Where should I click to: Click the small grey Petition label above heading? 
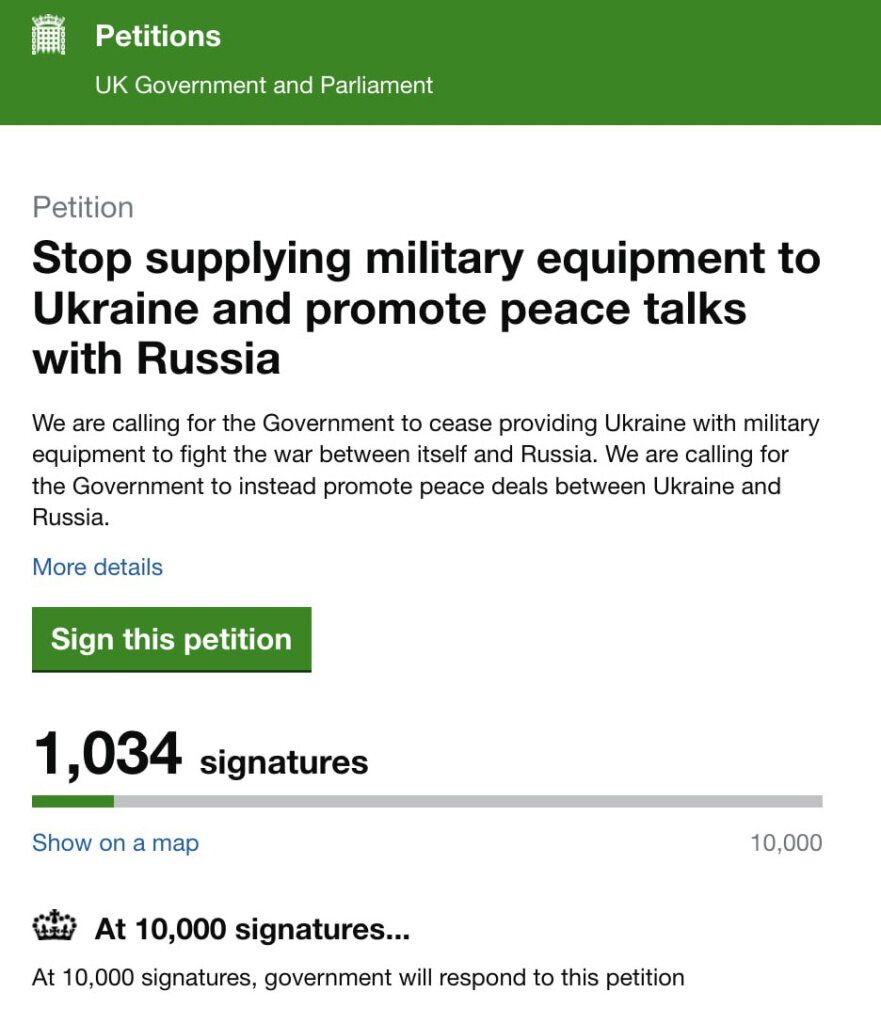coord(83,207)
